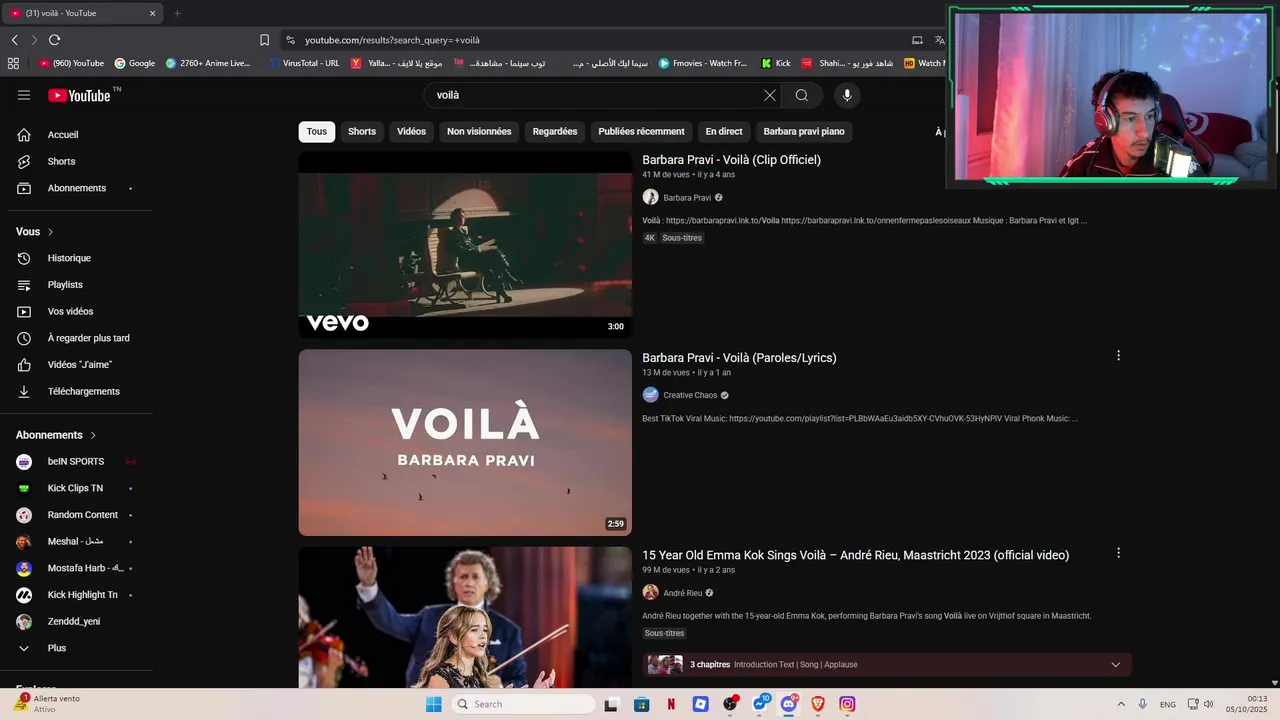Viewport: 1280px width, 720px height.
Task: Click inside the voilà search field
Action: click(595, 95)
